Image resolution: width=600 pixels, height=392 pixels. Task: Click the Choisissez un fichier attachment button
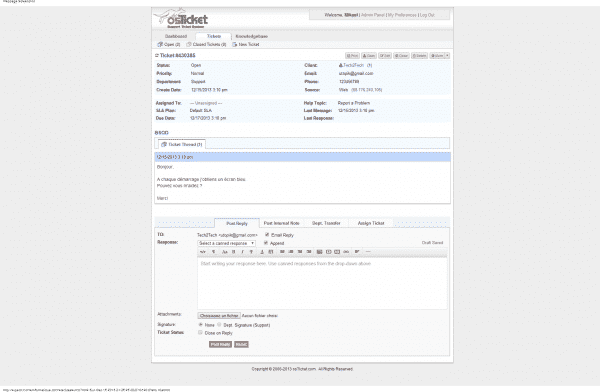(219, 316)
